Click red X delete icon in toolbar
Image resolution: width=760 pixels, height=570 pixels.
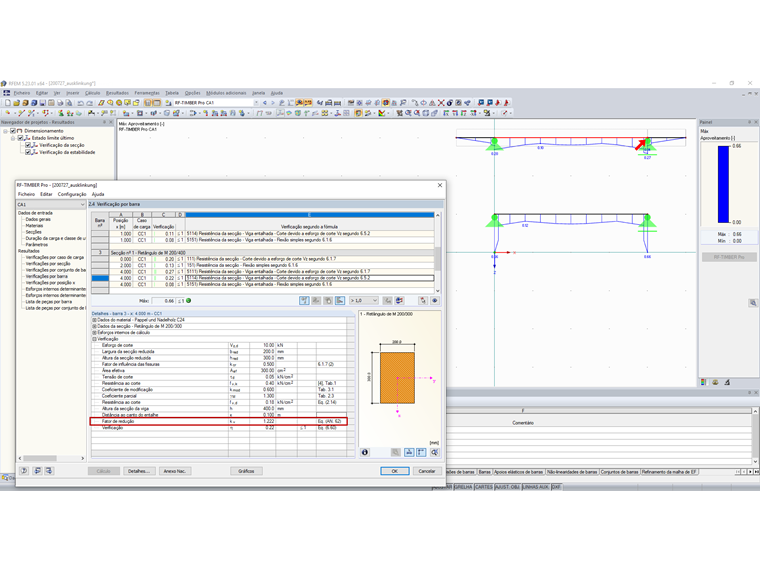[441, 103]
